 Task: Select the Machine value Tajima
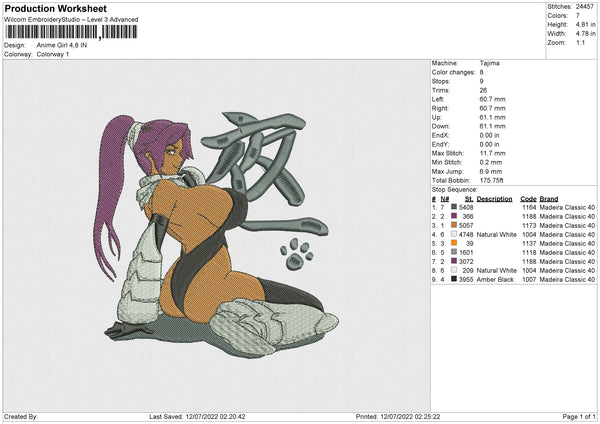coord(489,63)
